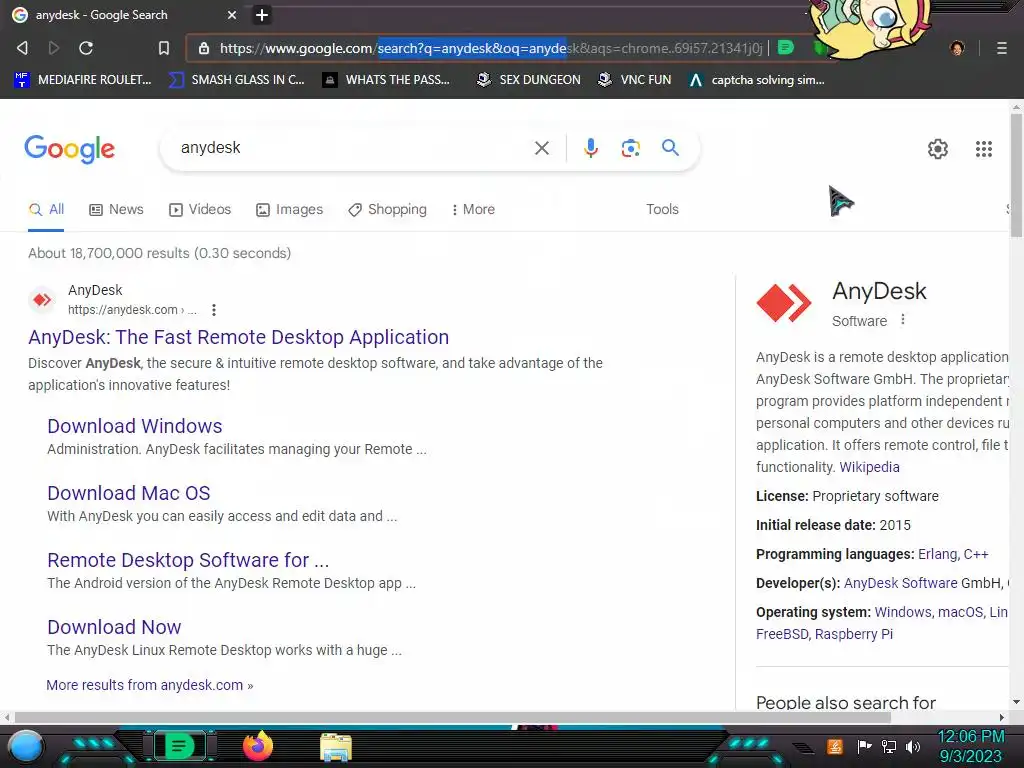The image size is (1024, 768).
Task: Open More results from anydesk.com
Action: point(150,685)
